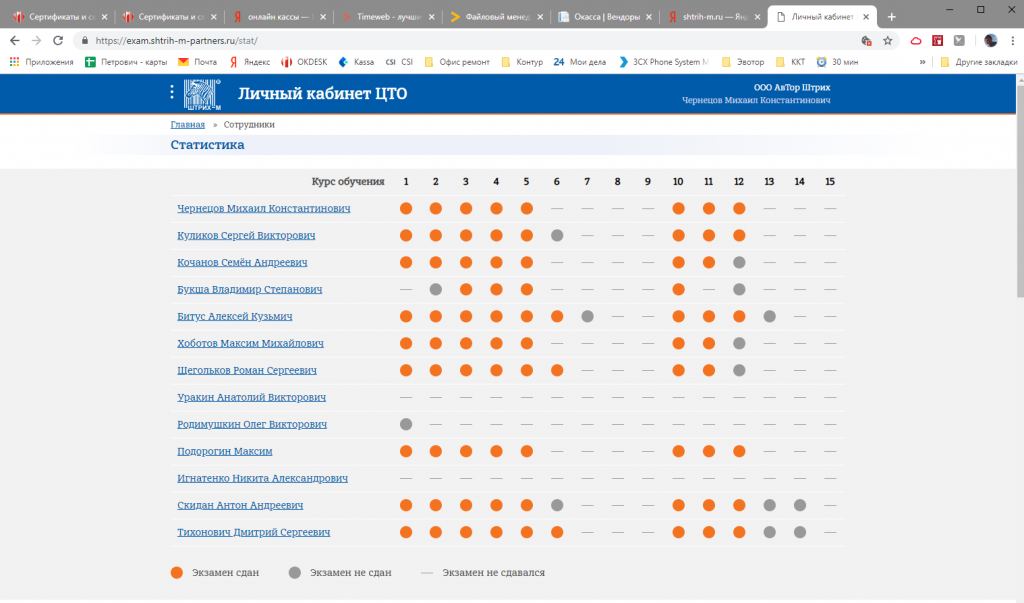The height and width of the screenshot is (603, 1024).
Task: Open the OKDESK bookmark
Action: point(304,62)
